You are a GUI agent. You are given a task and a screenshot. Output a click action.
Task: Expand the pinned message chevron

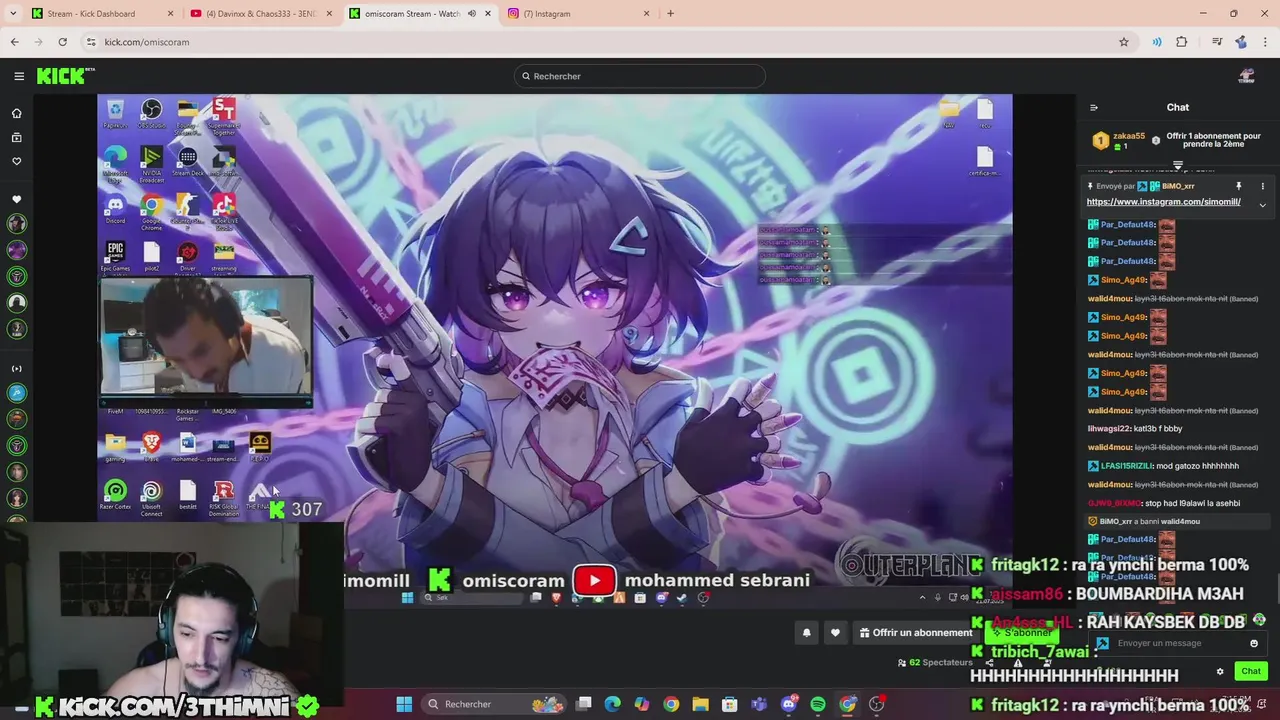pos(1262,205)
